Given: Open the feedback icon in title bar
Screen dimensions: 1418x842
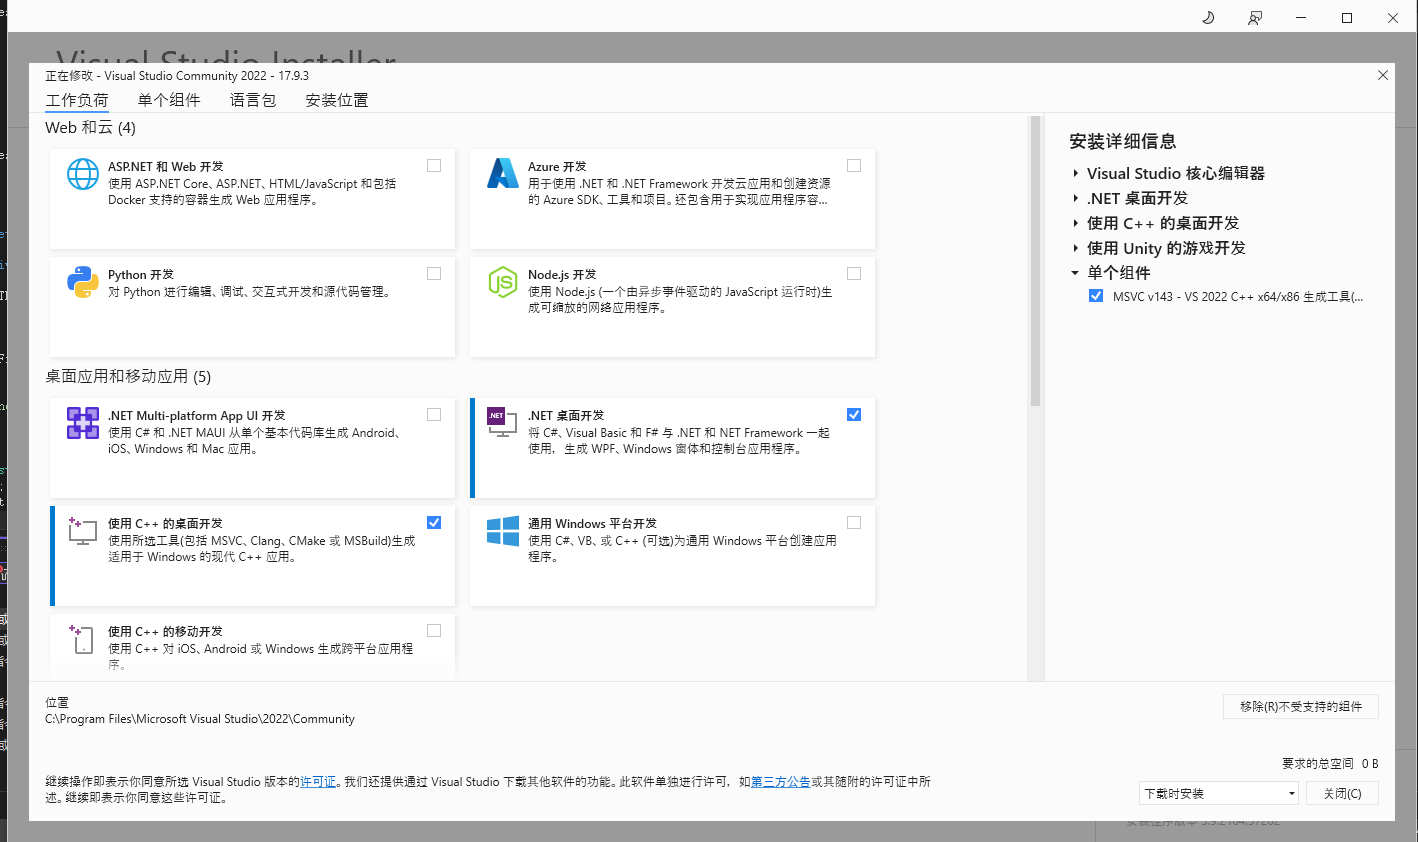Looking at the screenshot, I should click(x=1254, y=18).
